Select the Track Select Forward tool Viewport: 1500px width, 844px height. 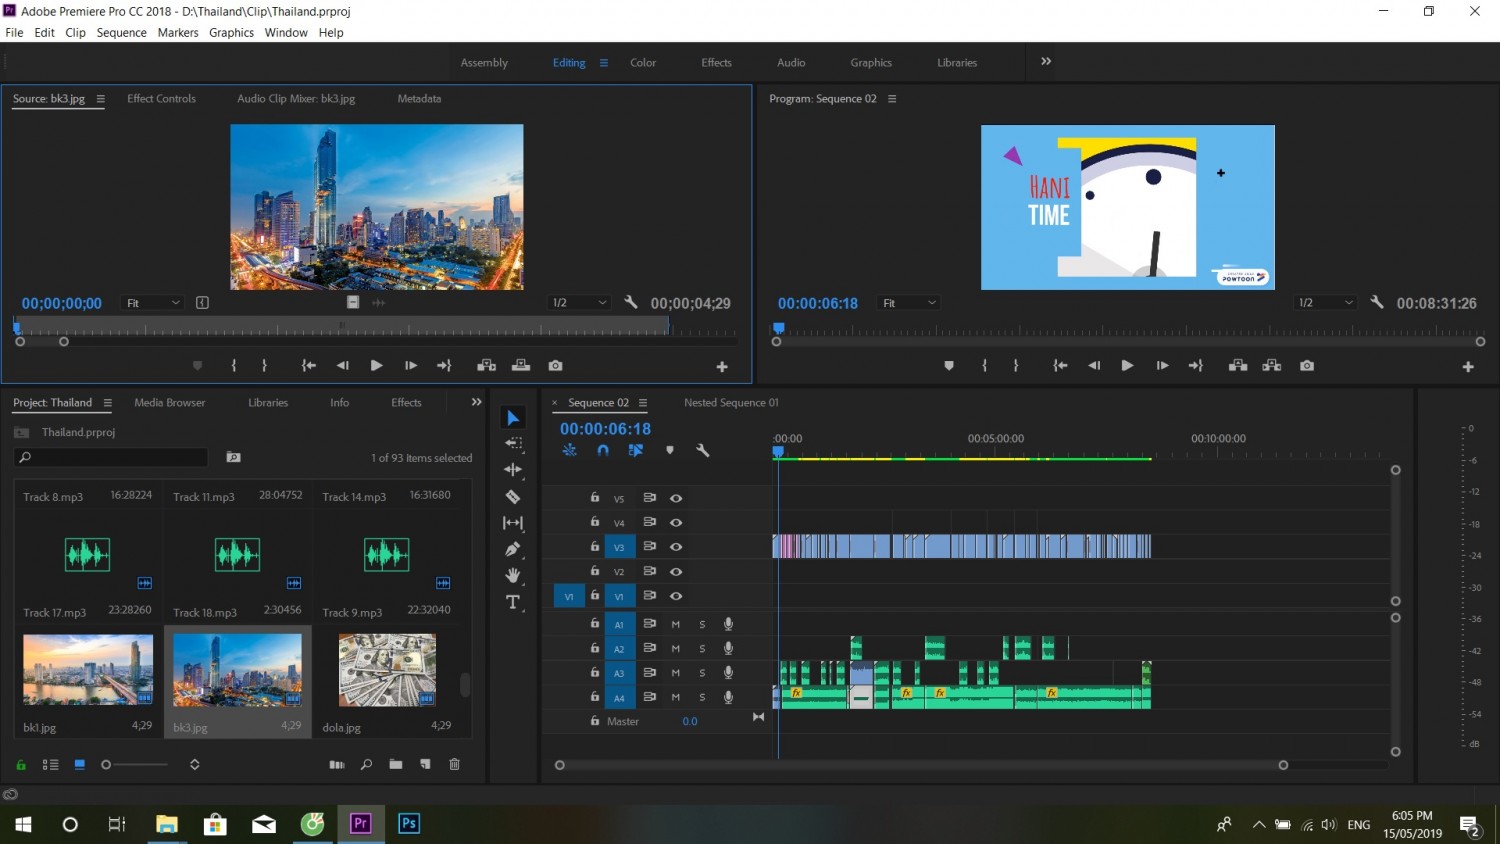(x=513, y=443)
